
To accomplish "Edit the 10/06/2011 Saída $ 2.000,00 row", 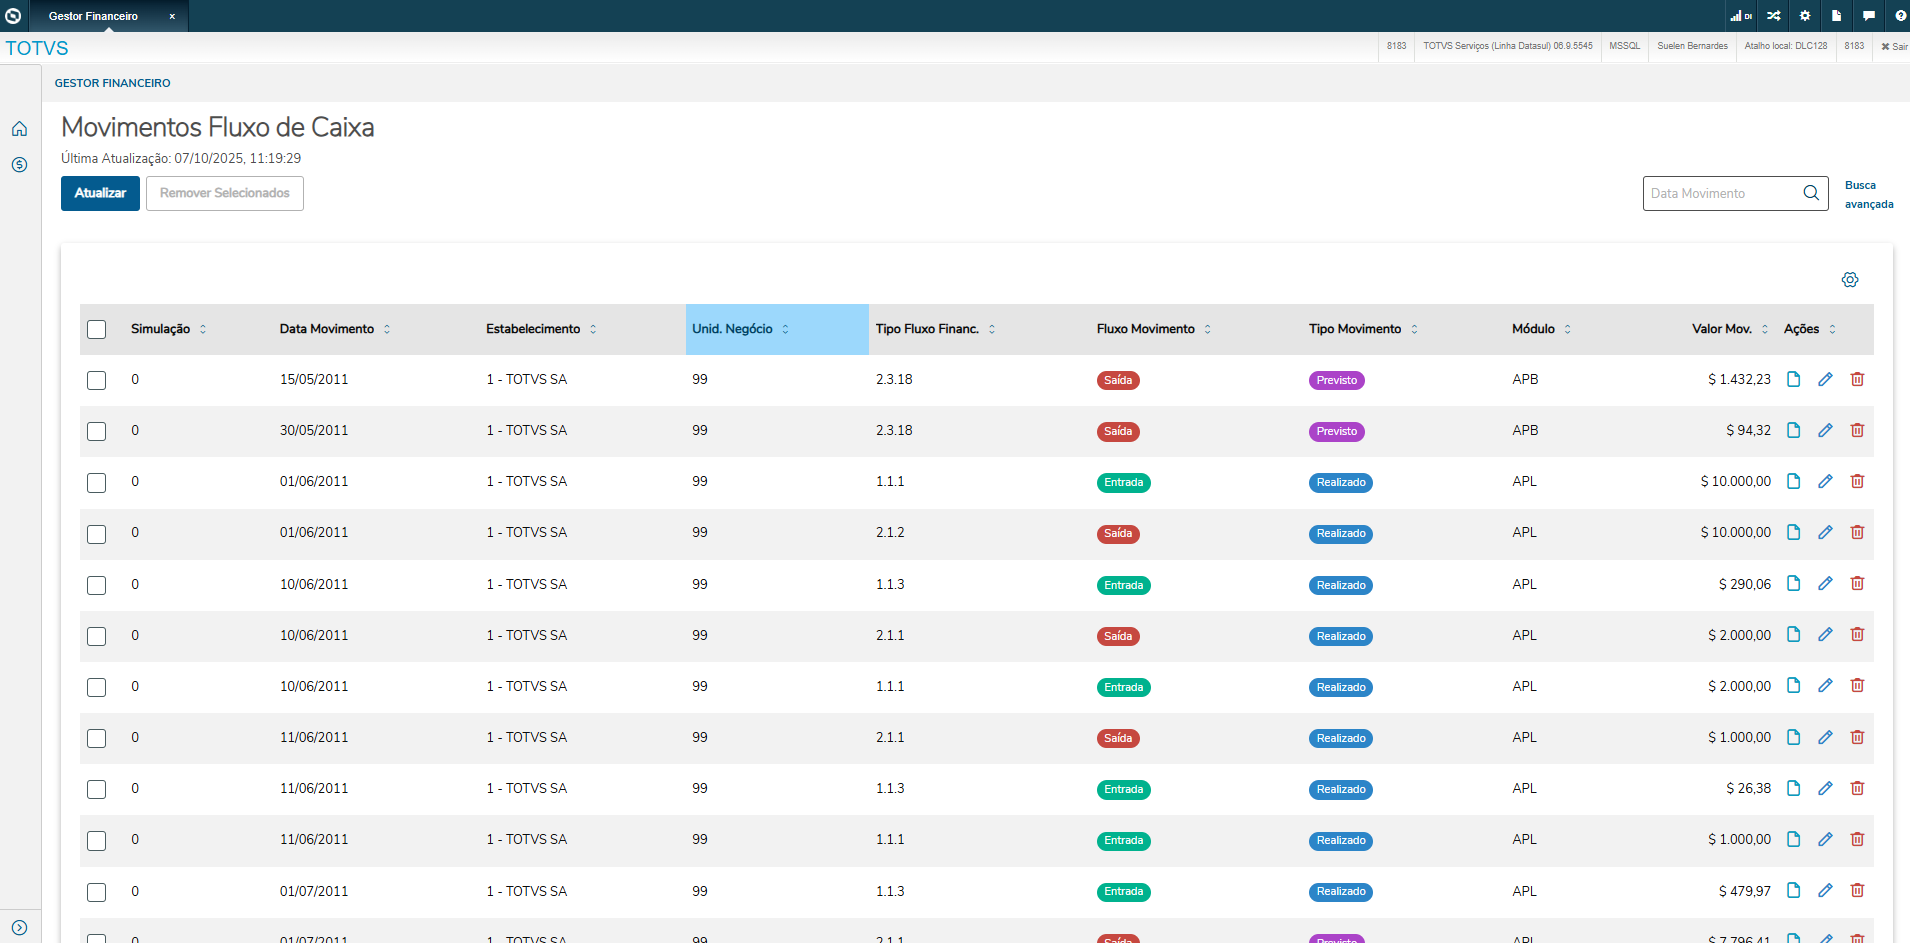I will 1825,635.
